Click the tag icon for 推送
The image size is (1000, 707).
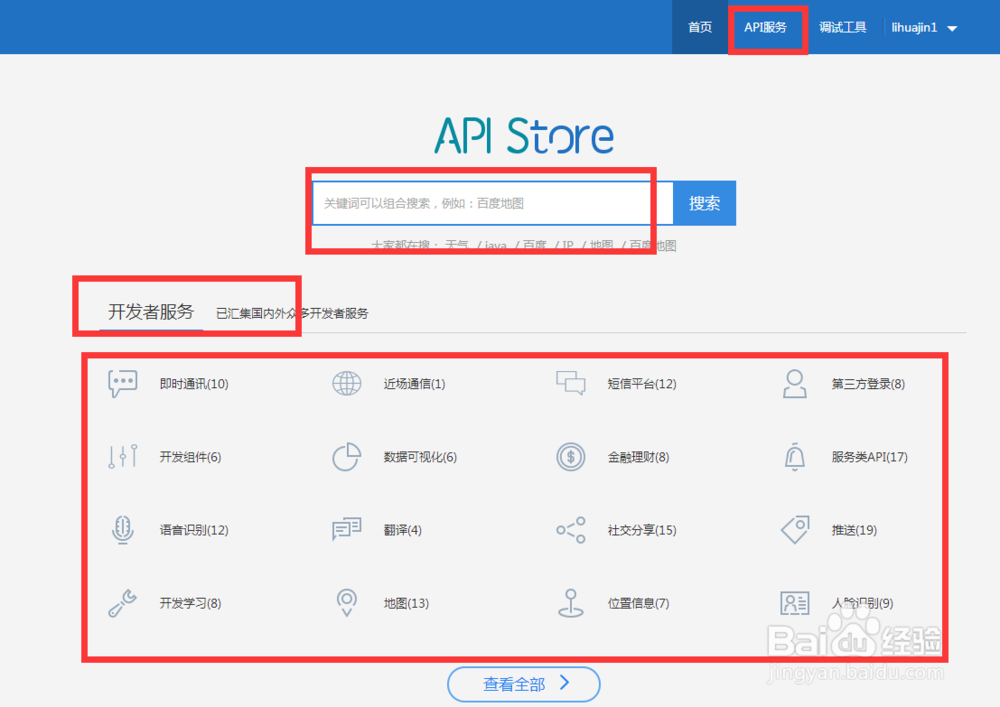(795, 530)
